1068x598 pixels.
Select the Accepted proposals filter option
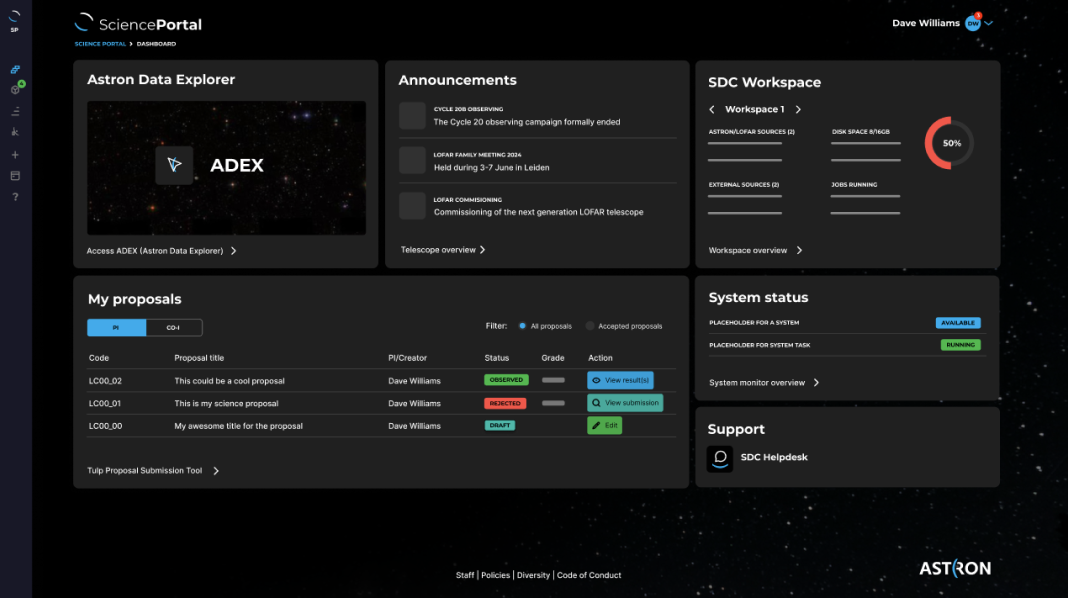(x=590, y=326)
